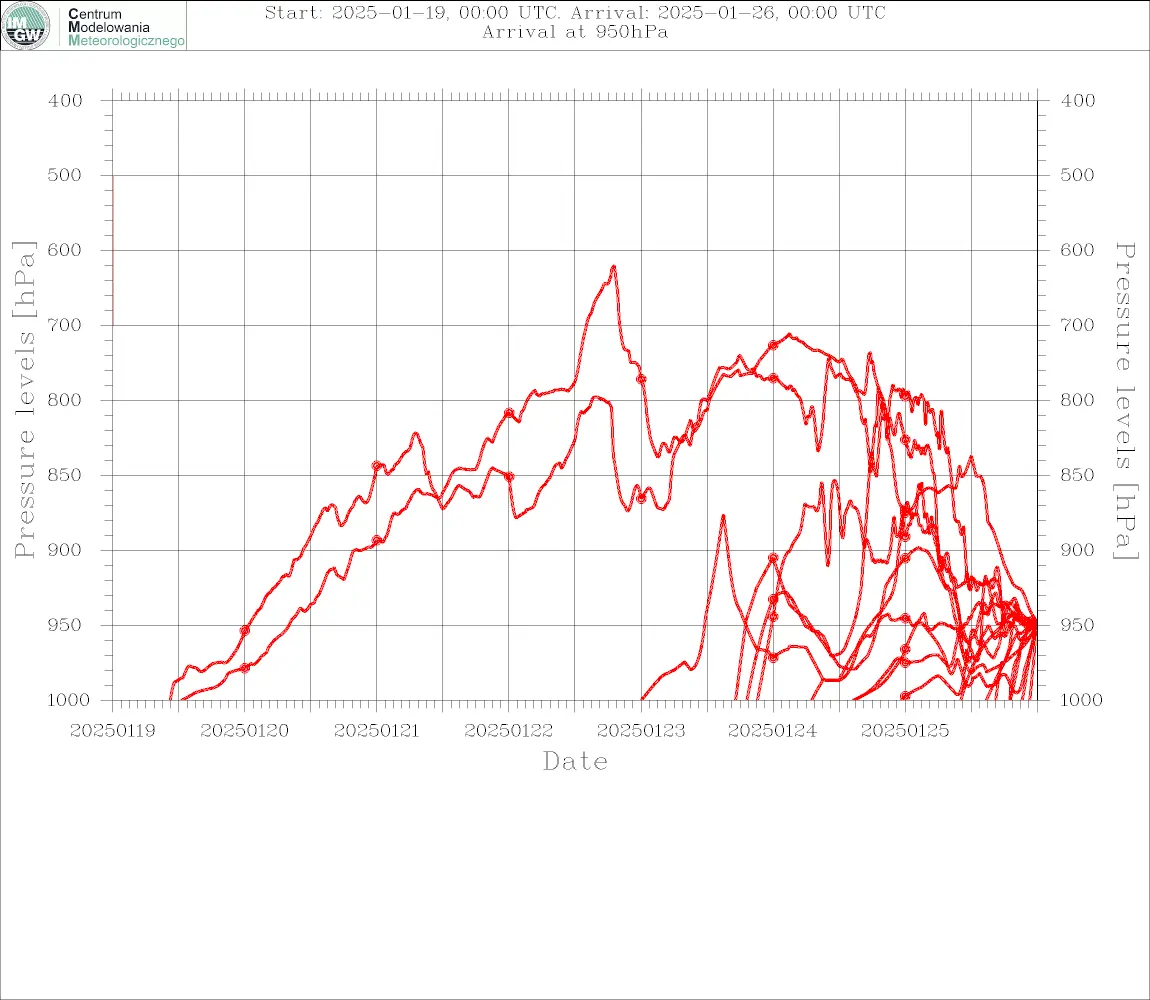Click the circle marker at 20250123 near 865 hPa
The width and height of the screenshot is (1150, 1000).
[x=641, y=498]
